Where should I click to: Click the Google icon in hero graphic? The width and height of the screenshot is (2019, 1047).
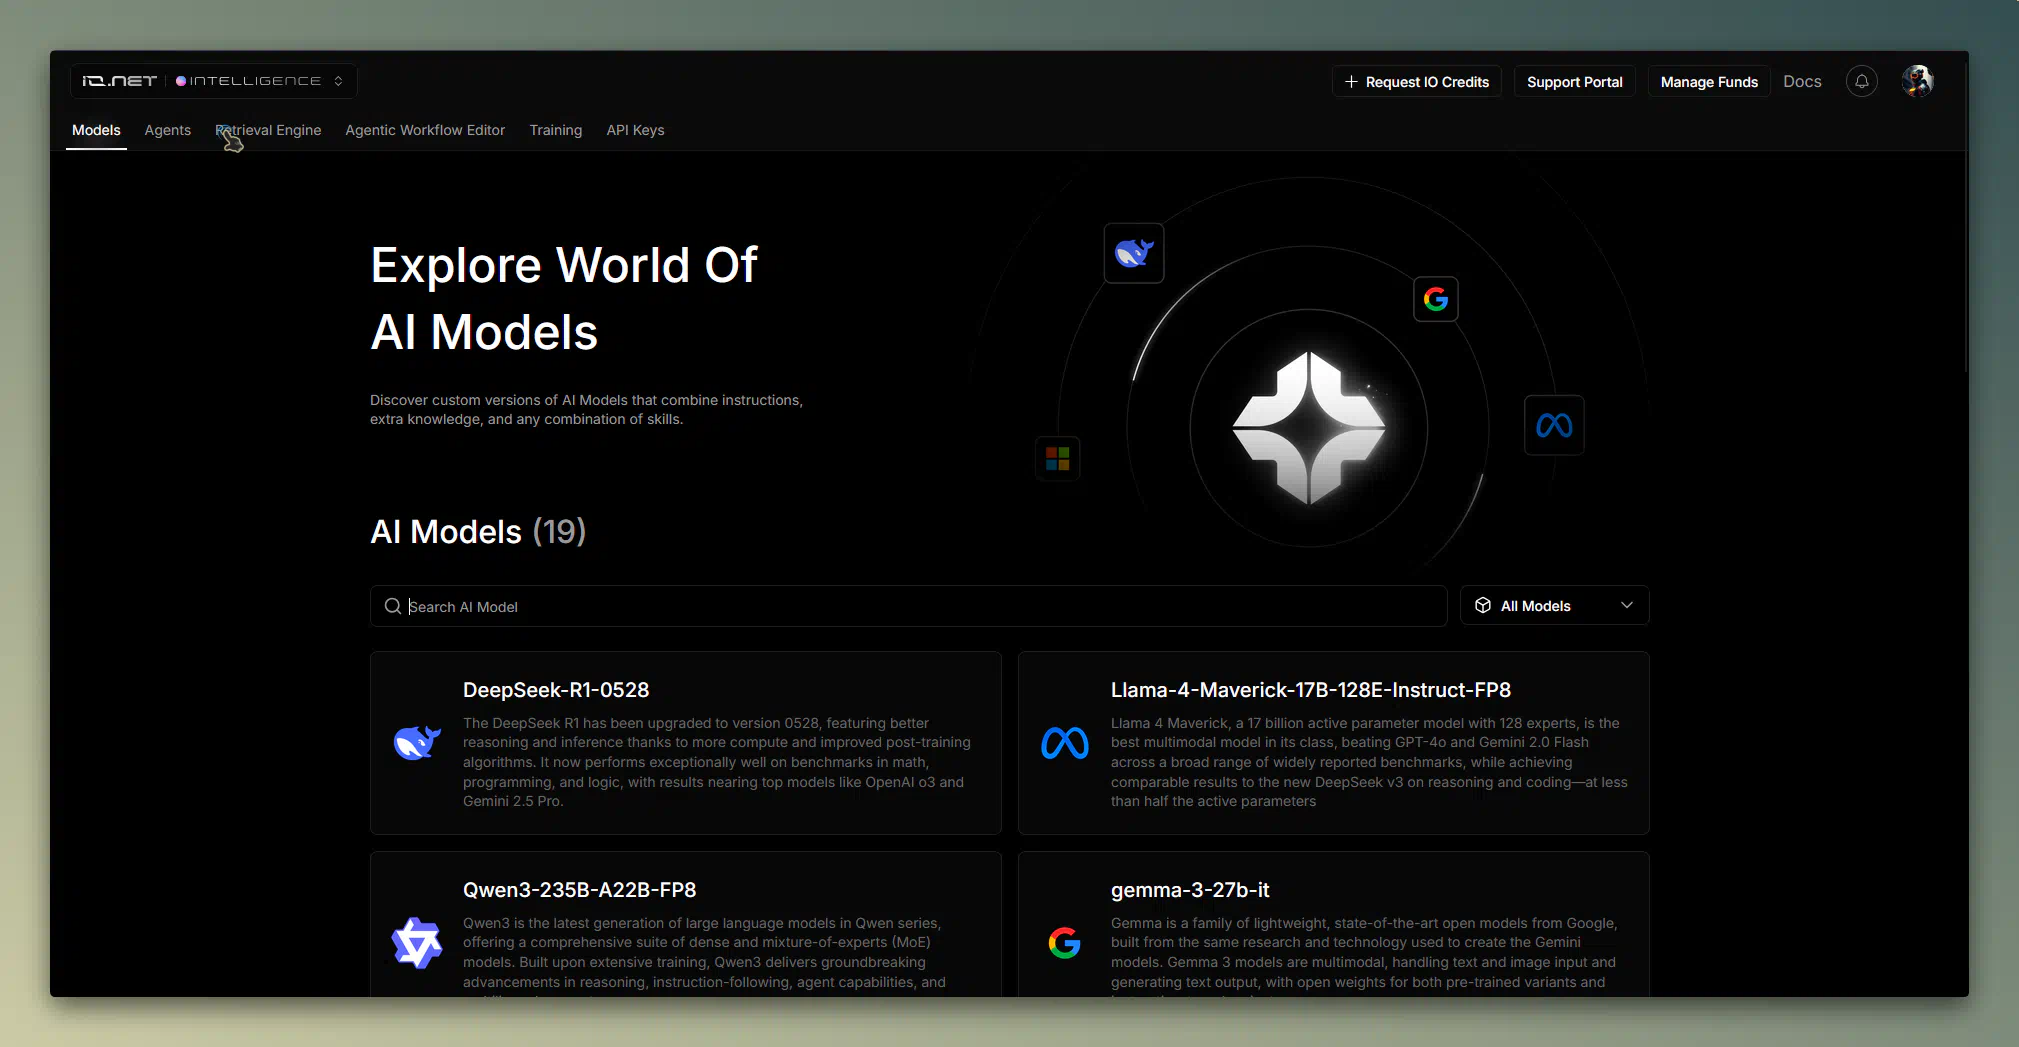[x=1435, y=299]
